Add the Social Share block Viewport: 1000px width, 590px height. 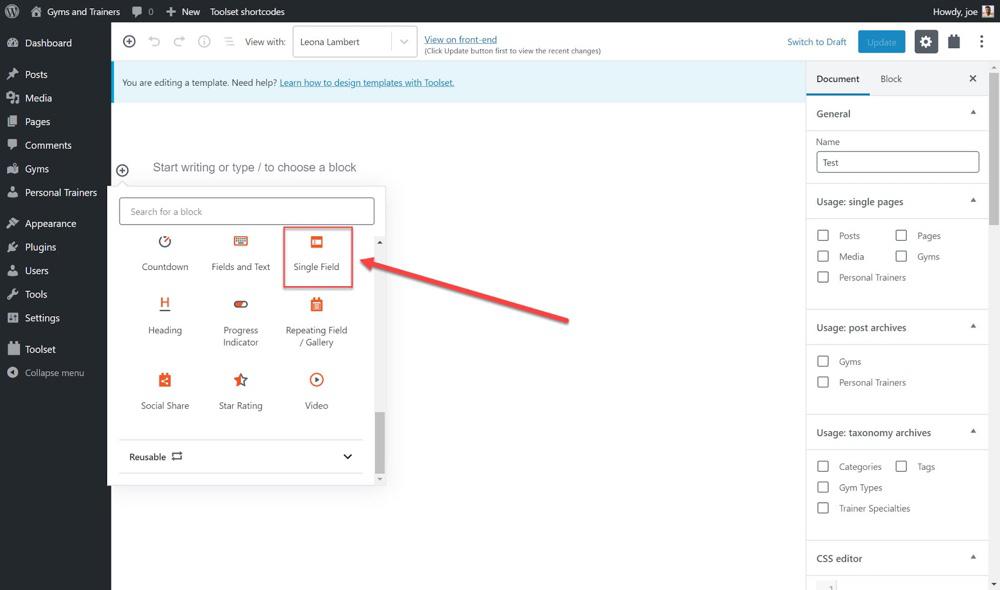(x=165, y=391)
